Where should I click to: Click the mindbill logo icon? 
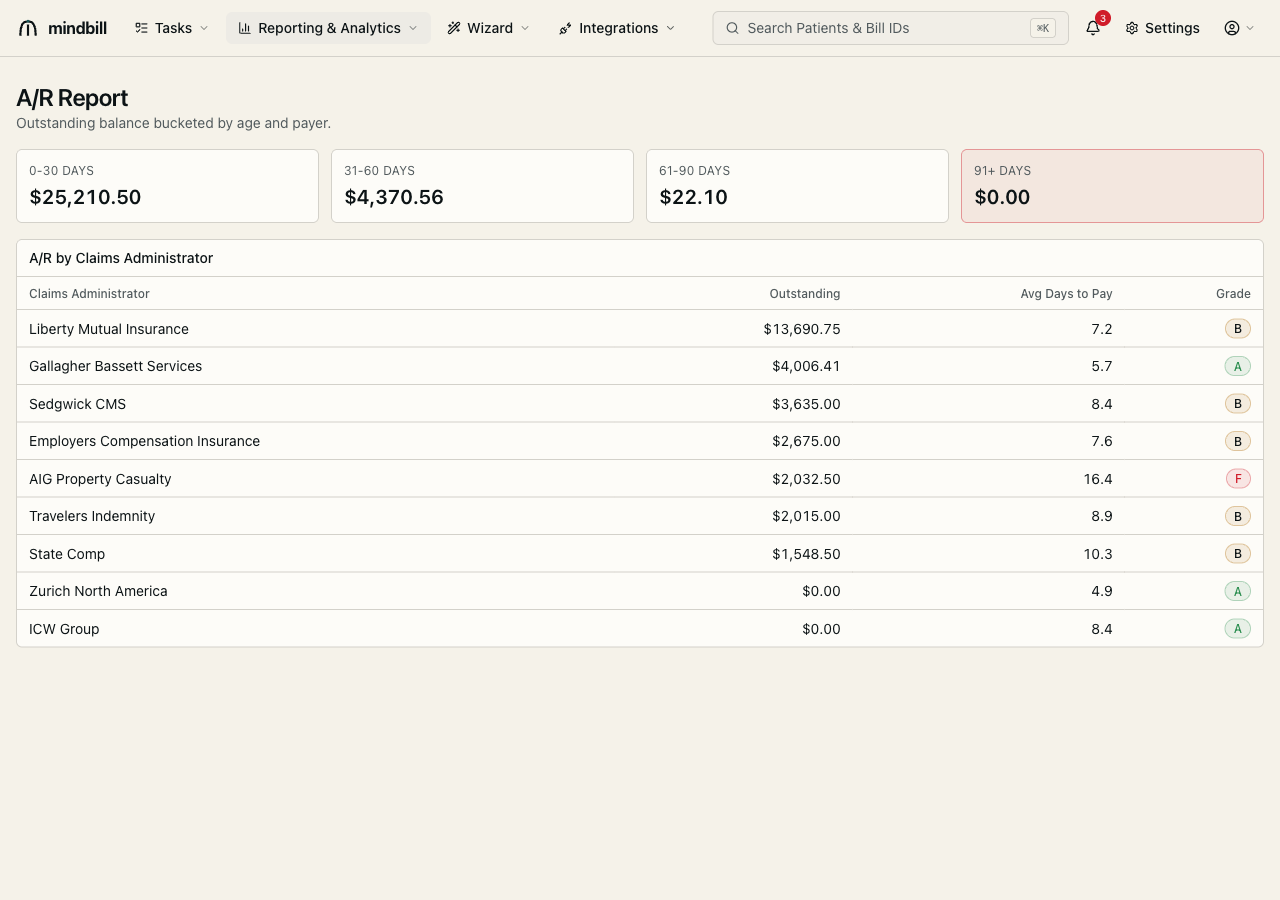click(x=28, y=28)
